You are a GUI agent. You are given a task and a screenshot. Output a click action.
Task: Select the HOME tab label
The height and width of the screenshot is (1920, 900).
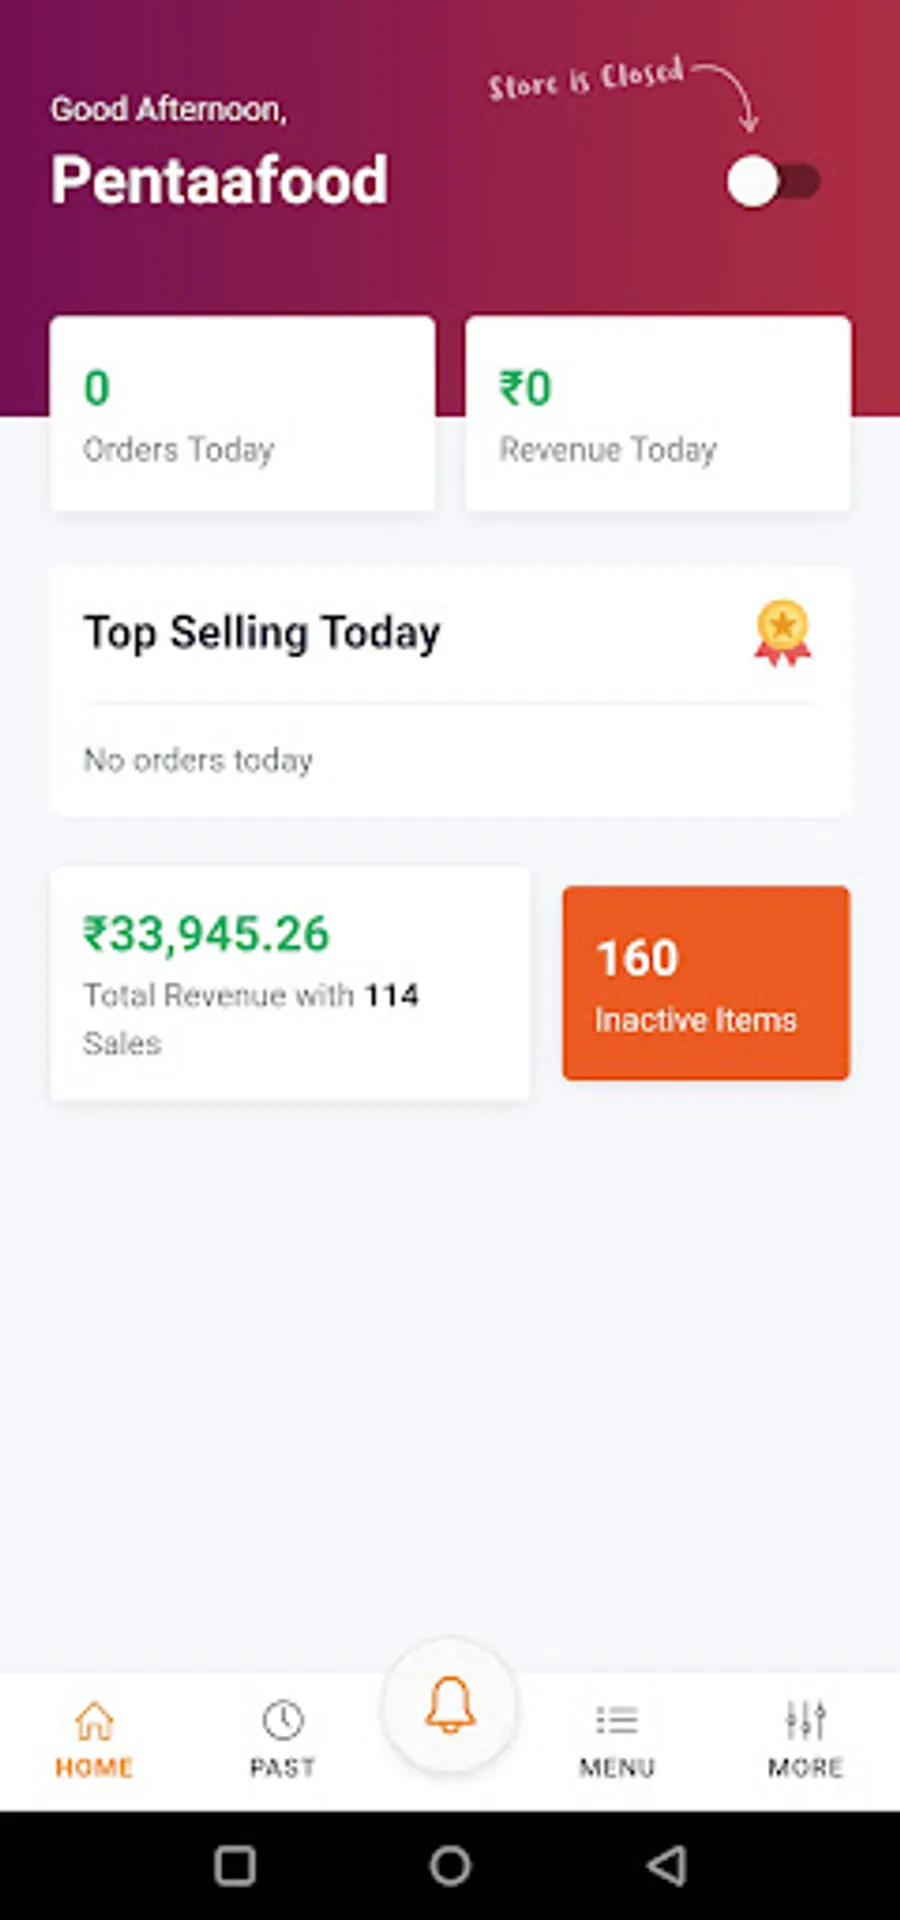(94, 1768)
